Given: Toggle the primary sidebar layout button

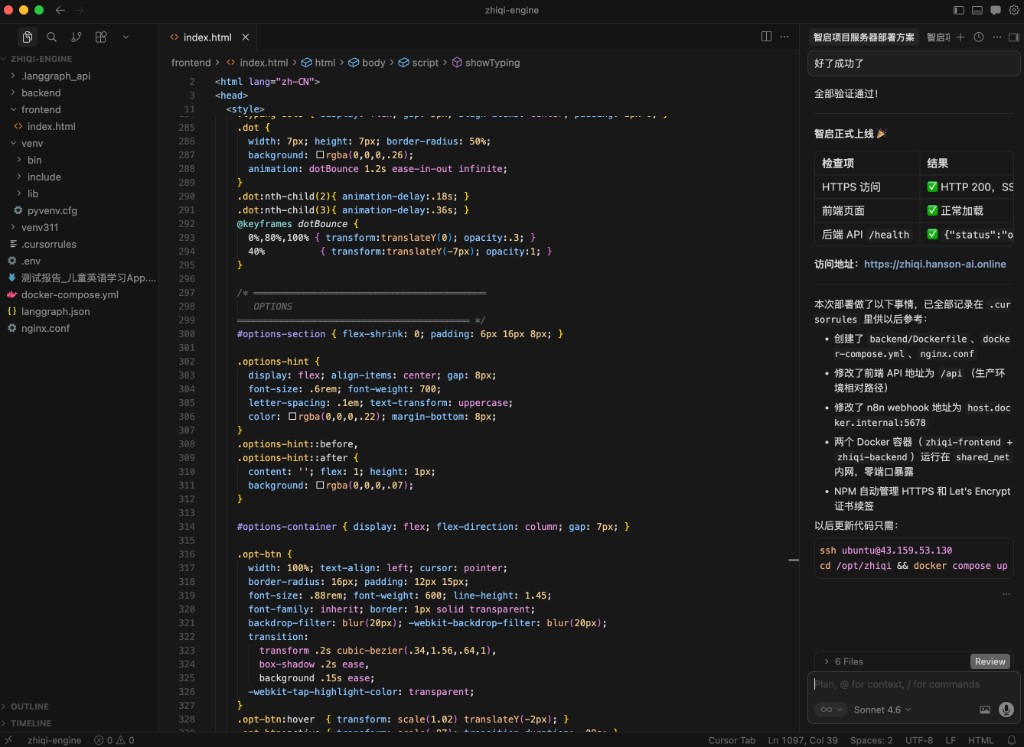Looking at the screenshot, I should tap(958, 10).
